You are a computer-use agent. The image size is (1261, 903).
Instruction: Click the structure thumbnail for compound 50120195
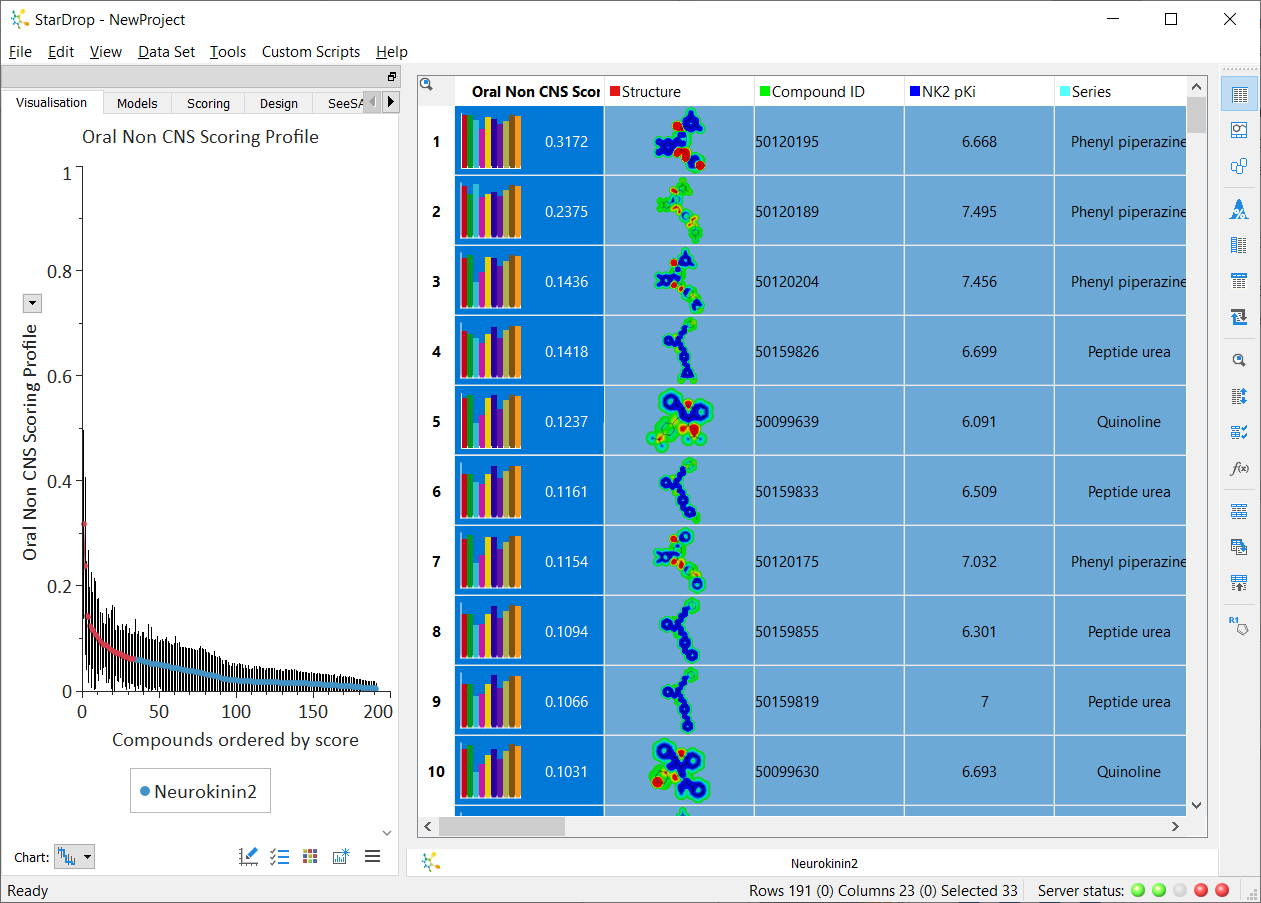click(680, 141)
